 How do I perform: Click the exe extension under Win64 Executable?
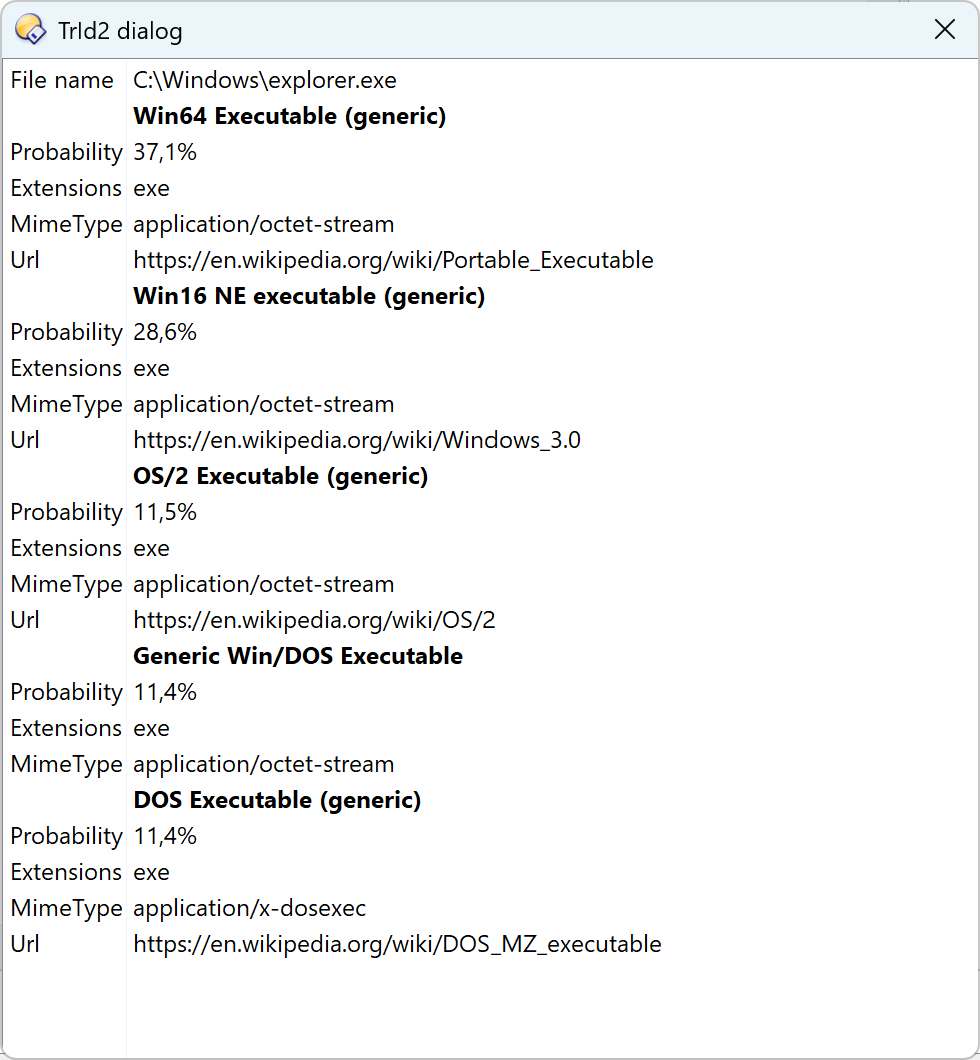(x=151, y=188)
